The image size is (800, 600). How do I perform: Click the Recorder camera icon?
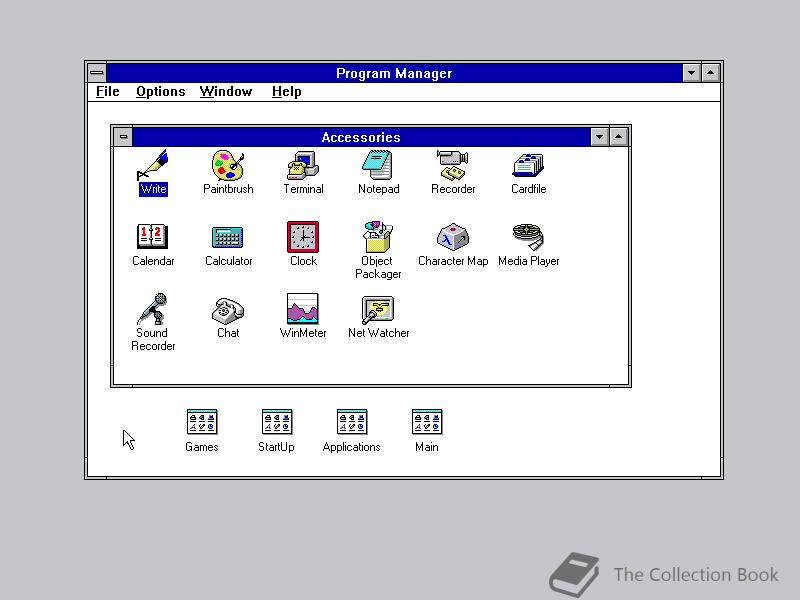(x=453, y=165)
